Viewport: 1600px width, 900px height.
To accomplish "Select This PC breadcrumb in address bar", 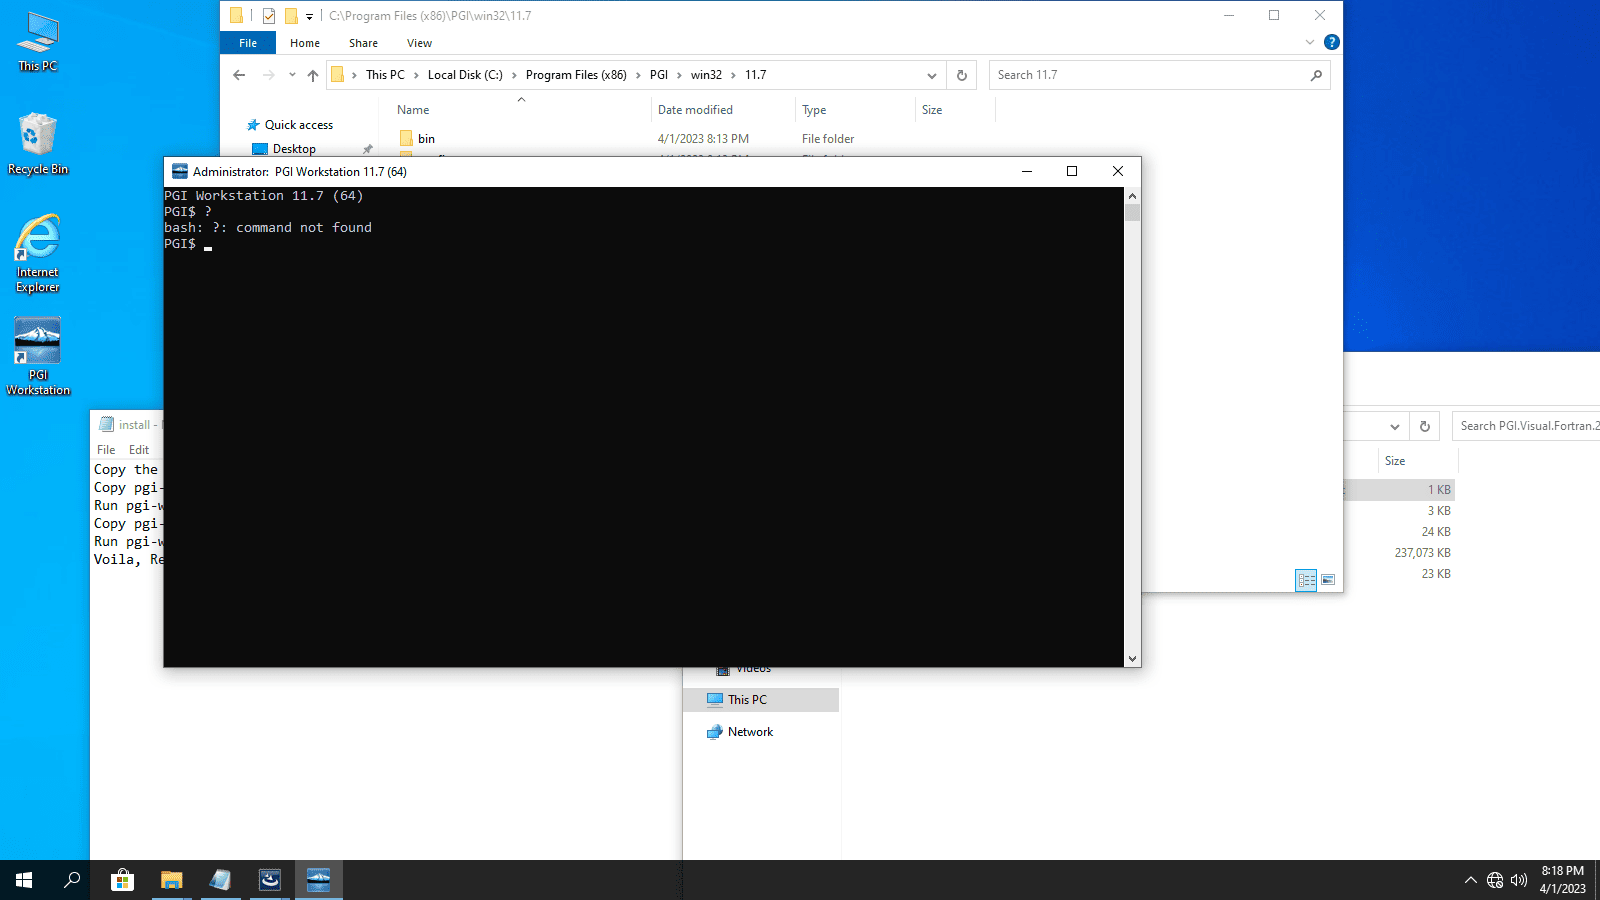I will pos(385,75).
